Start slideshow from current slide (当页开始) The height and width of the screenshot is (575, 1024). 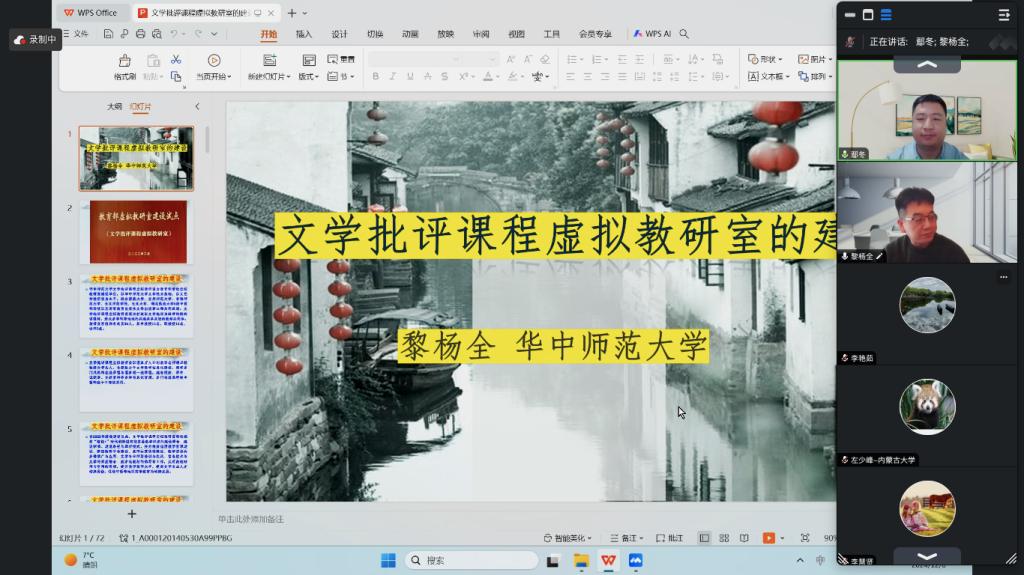[x=212, y=67]
